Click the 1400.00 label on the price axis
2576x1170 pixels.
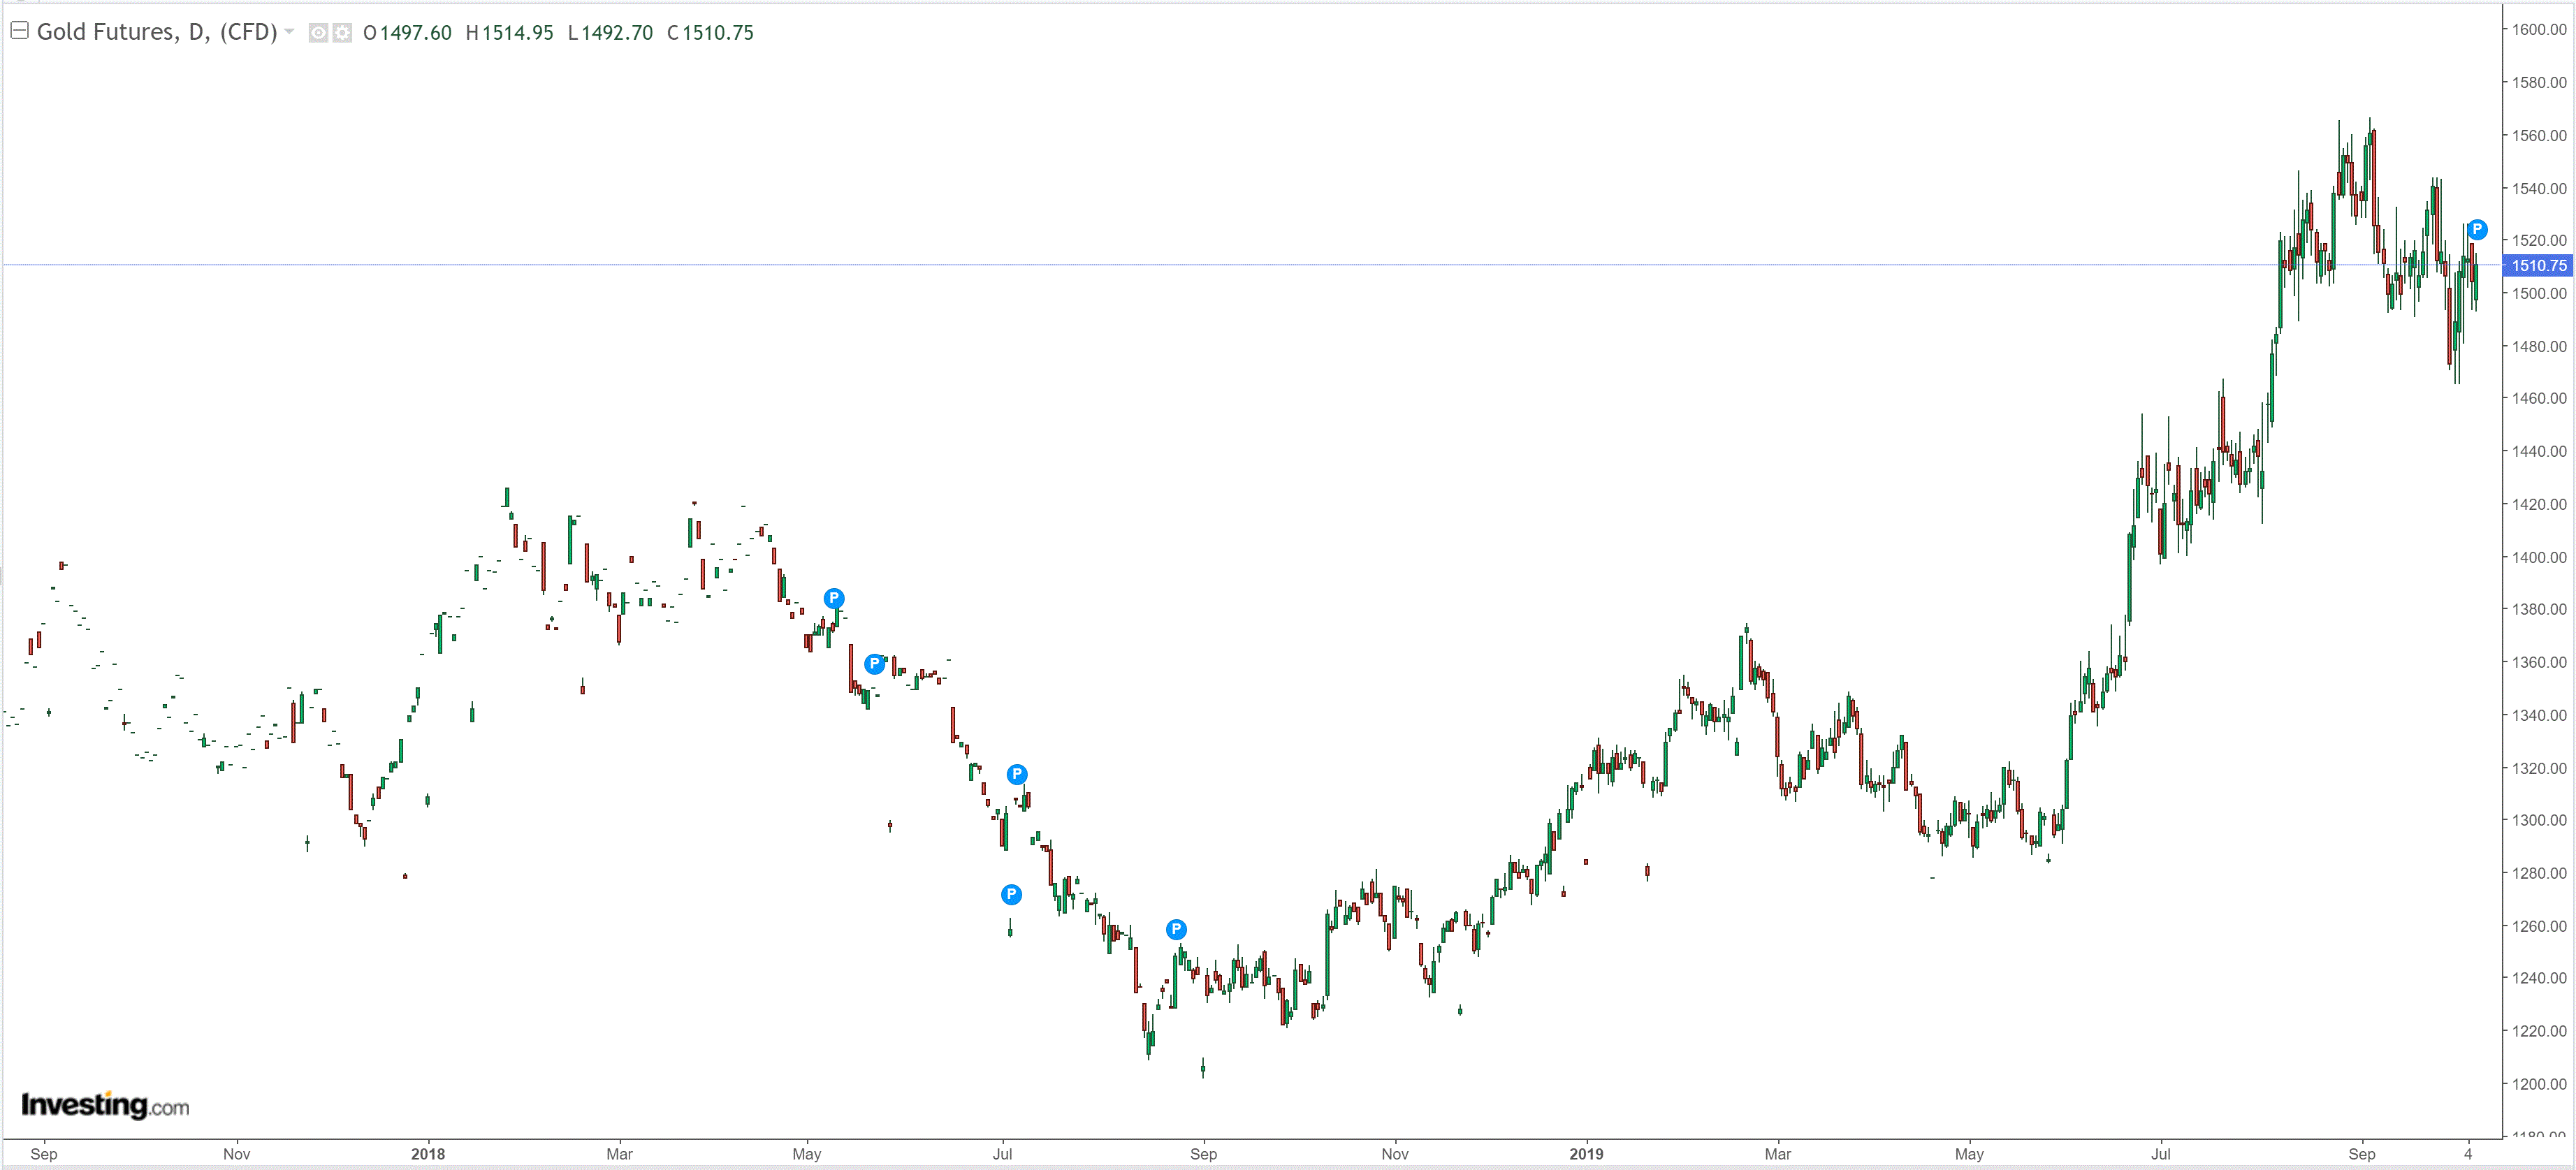pos(2538,557)
